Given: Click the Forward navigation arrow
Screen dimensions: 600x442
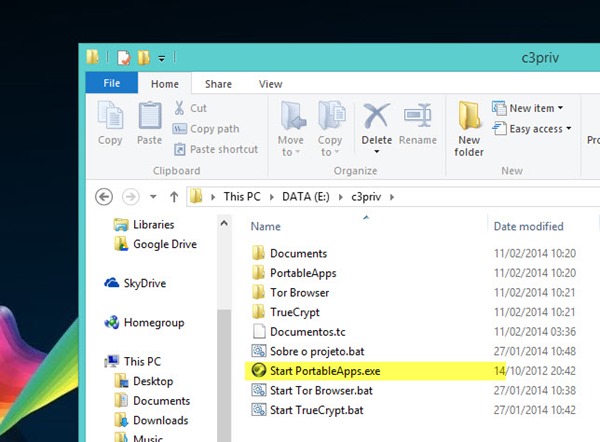Looking at the screenshot, I should pyautogui.click(x=130, y=197).
